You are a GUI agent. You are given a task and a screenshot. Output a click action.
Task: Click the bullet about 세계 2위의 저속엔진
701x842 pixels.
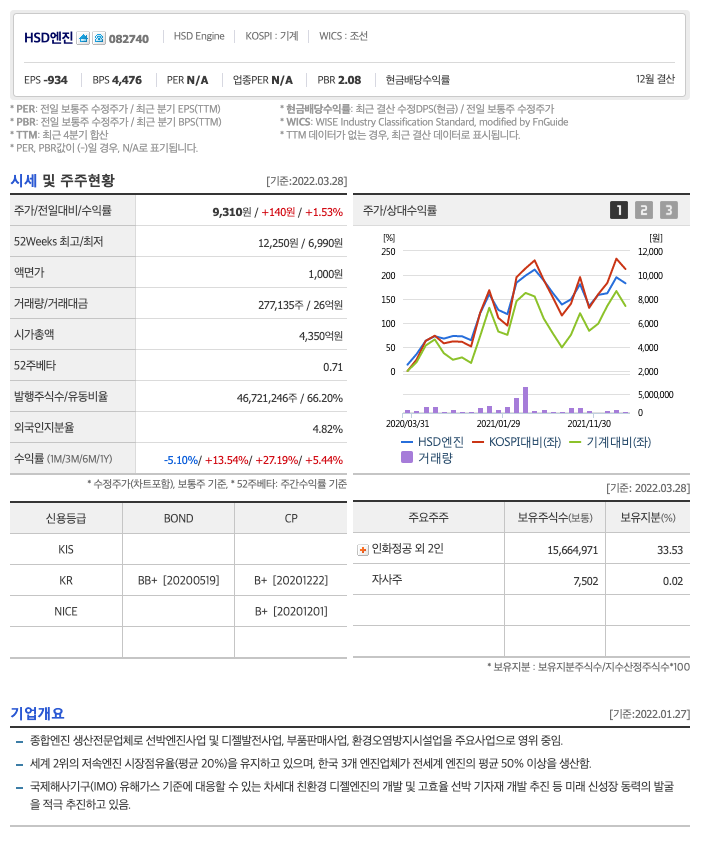pos(310,763)
